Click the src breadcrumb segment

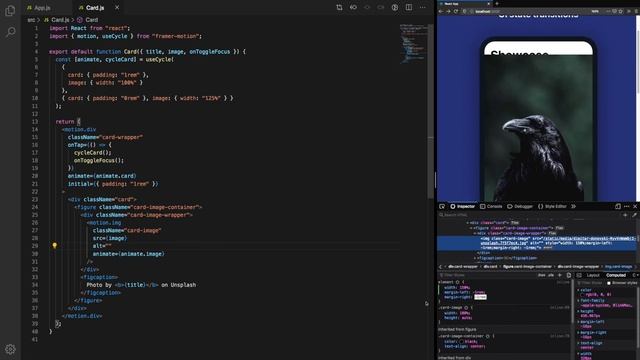(x=31, y=20)
